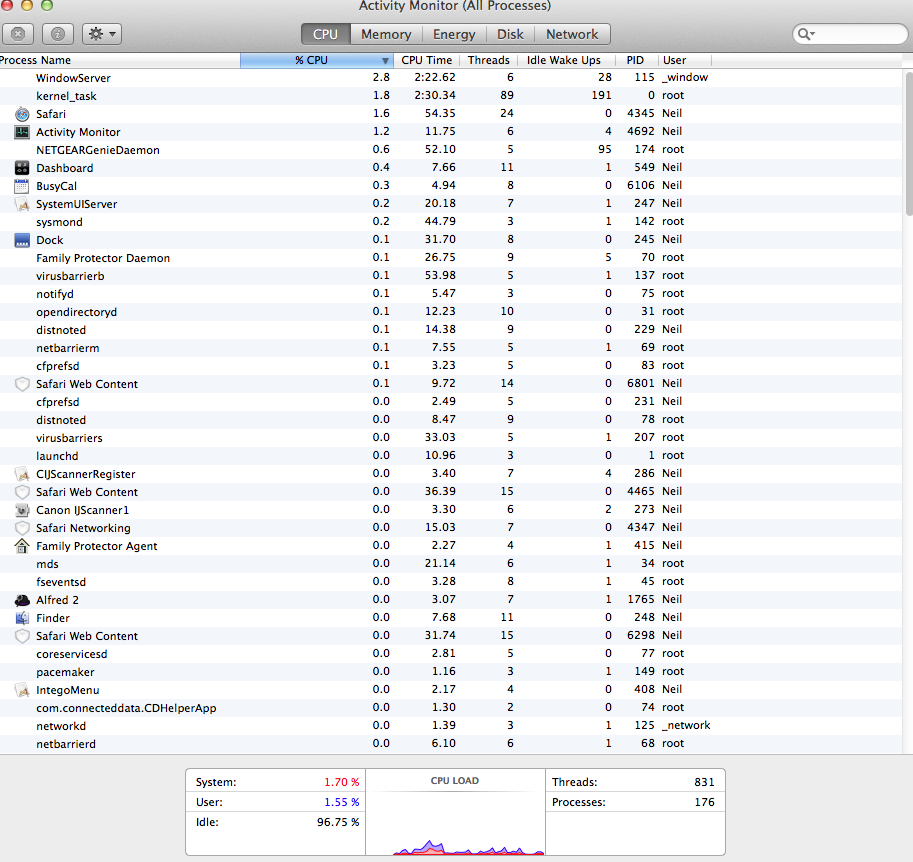913x862 pixels.
Task: Select the kernel_task process row
Action: tap(451, 96)
